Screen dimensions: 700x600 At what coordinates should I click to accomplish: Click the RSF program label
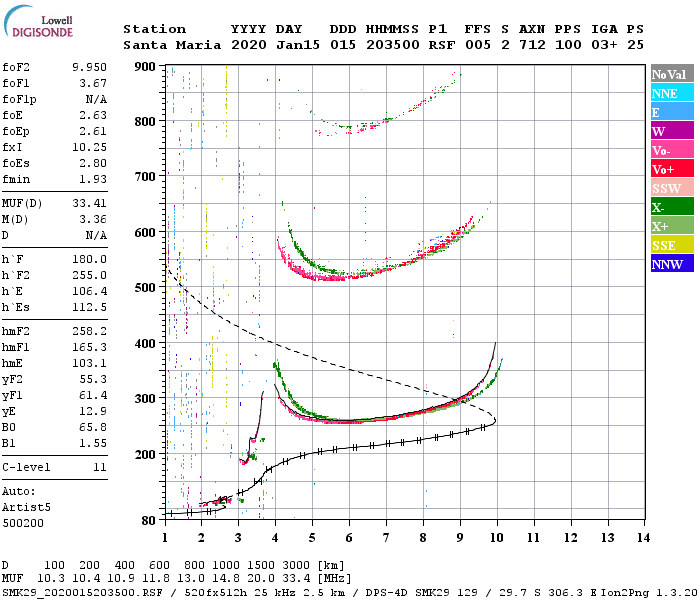point(442,45)
